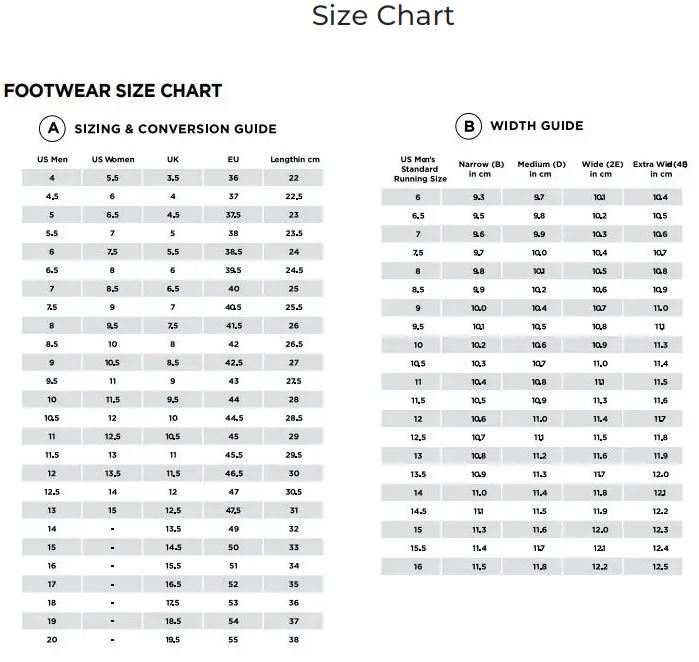Select the US Men column header

coord(51,159)
